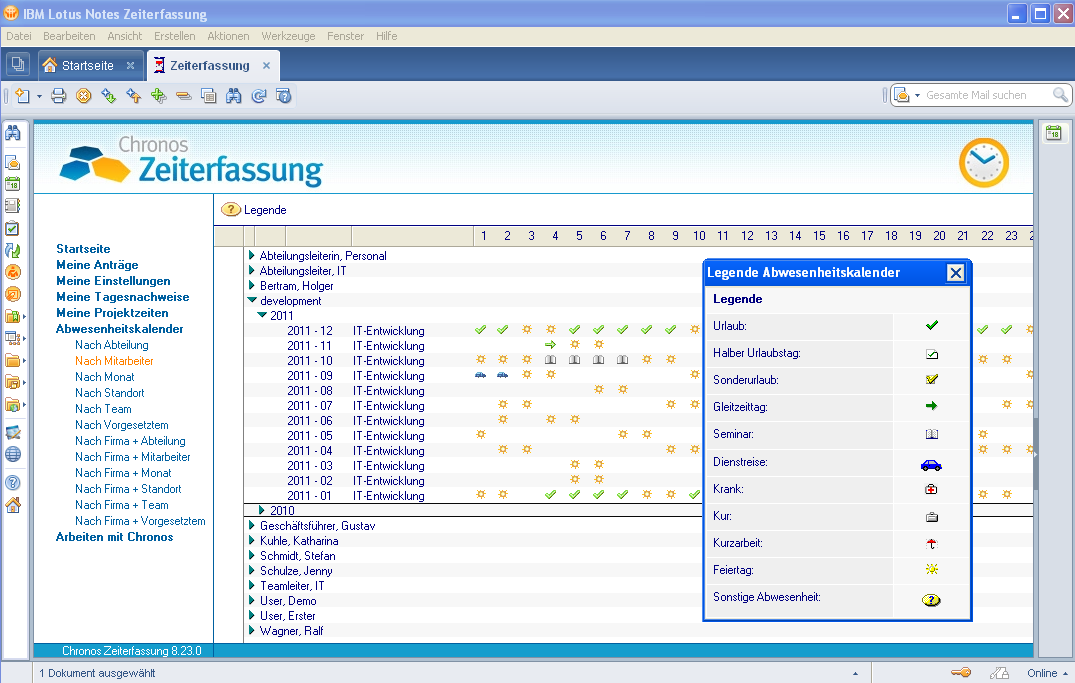1075x683 pixels.
Task: Open the Meine Anträge link
Action: 97,265
